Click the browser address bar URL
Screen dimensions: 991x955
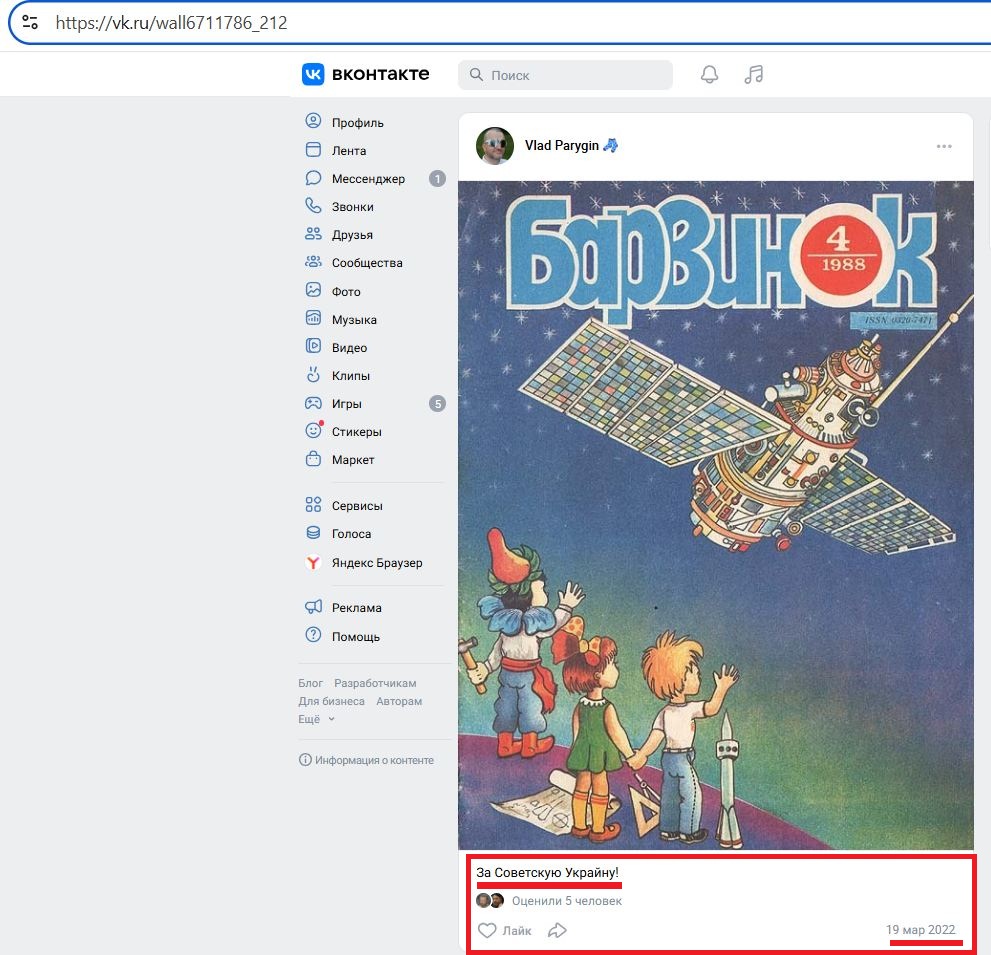(x=171, y=23)
